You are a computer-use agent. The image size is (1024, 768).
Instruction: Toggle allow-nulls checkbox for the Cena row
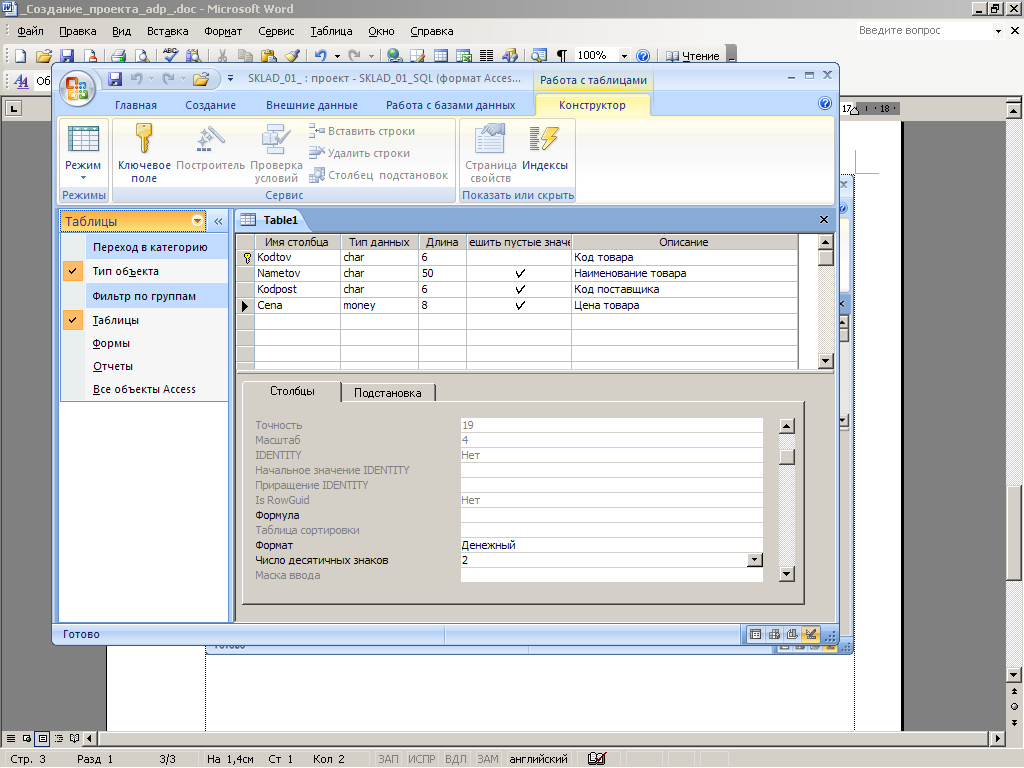[520, 305]
